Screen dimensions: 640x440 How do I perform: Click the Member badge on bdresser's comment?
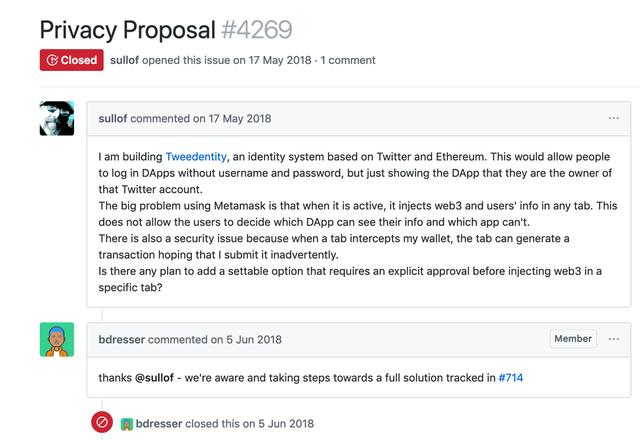click(573, 339)
